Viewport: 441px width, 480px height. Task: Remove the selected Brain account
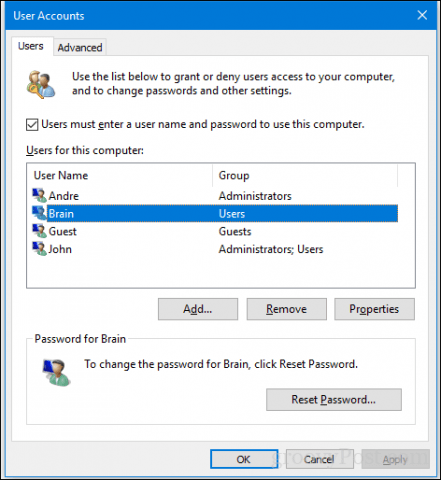pos(287,309)
